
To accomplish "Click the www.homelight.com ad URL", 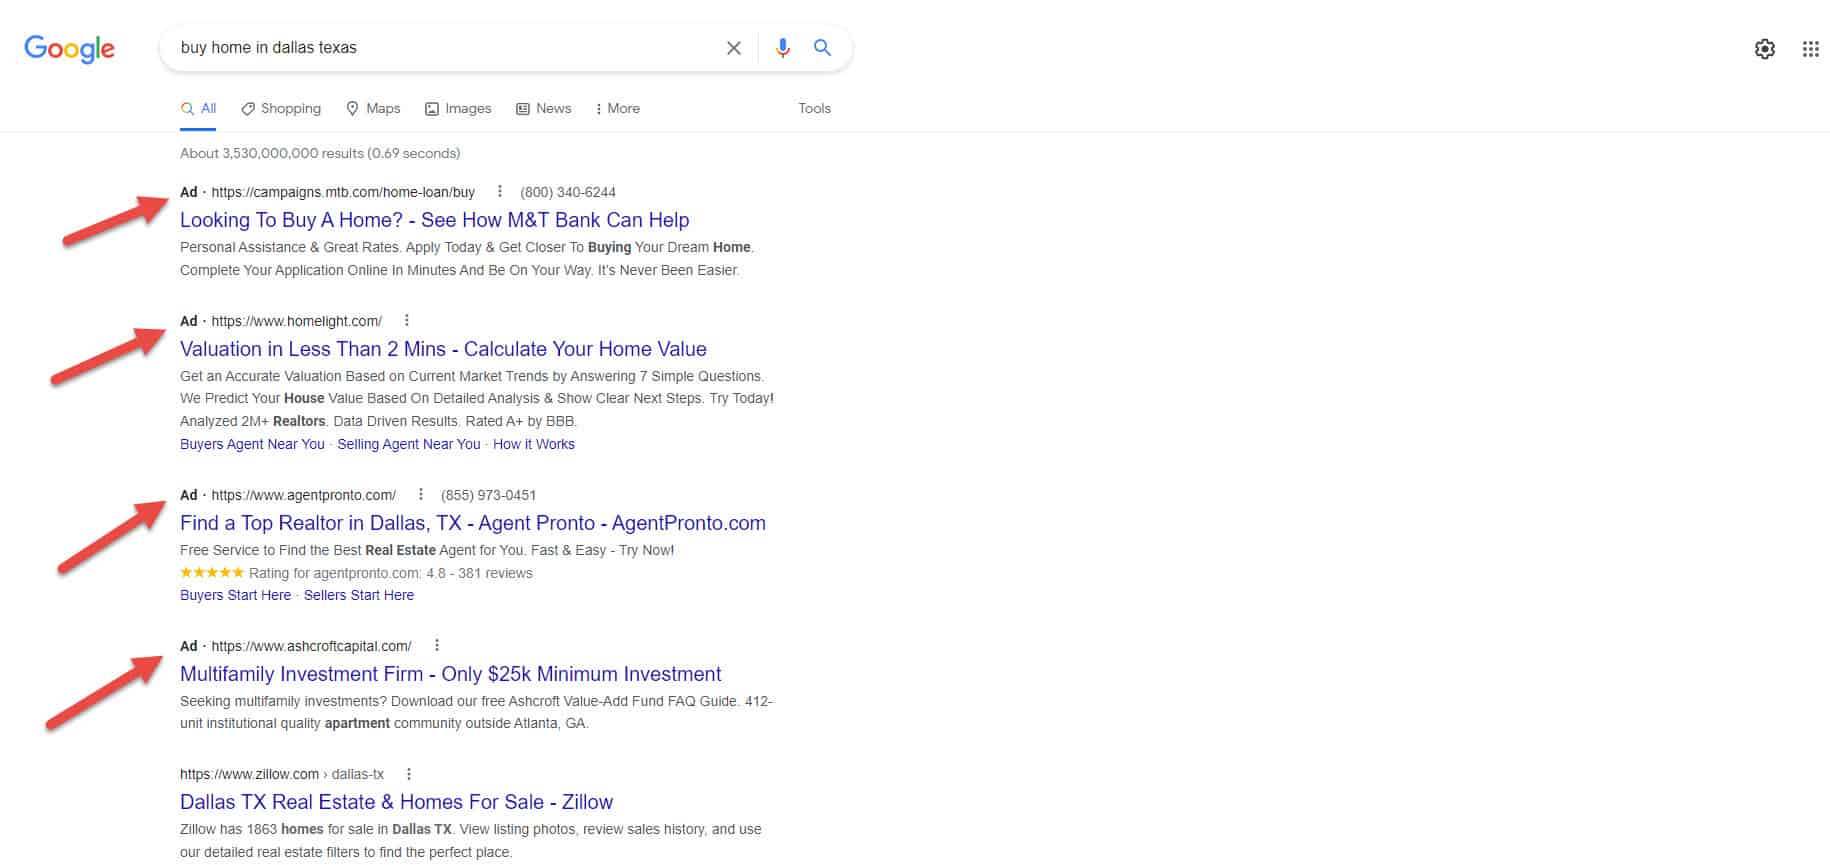I will tap(297, 321).
